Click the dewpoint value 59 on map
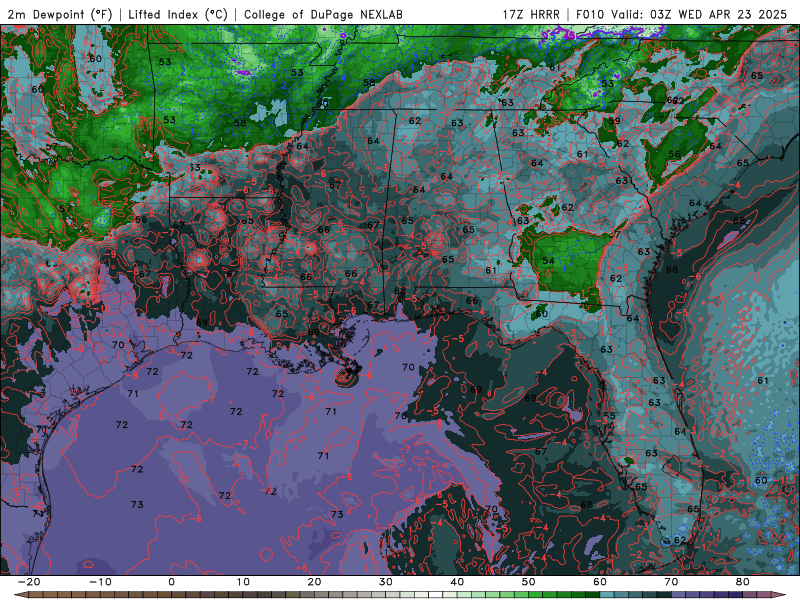 pyautogui.click(x=614, y=121)
